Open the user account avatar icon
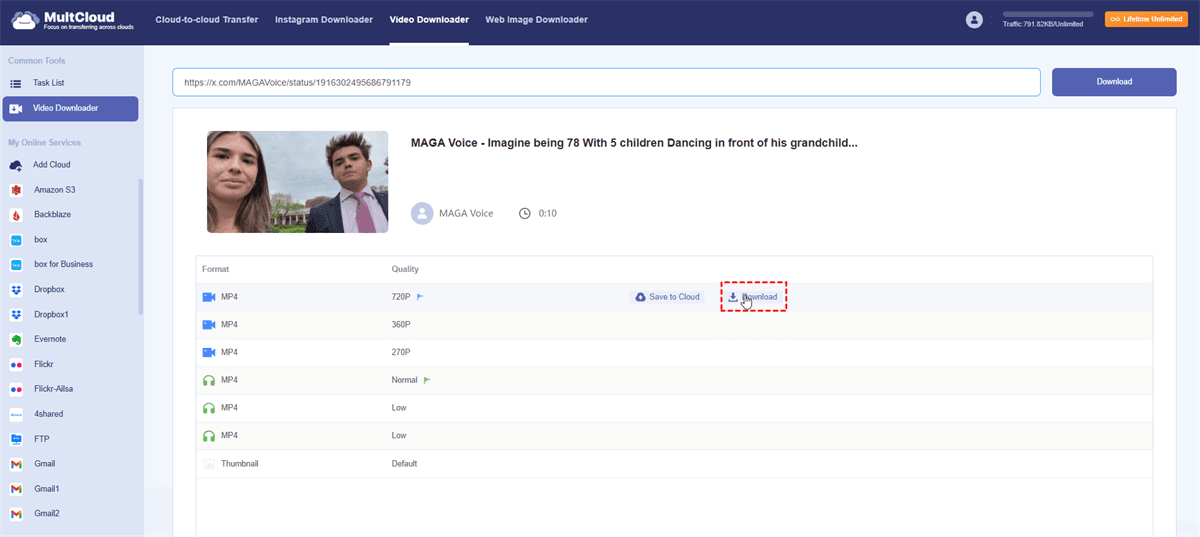Screen dimensions: 1200x537 [x=974, y=20]
